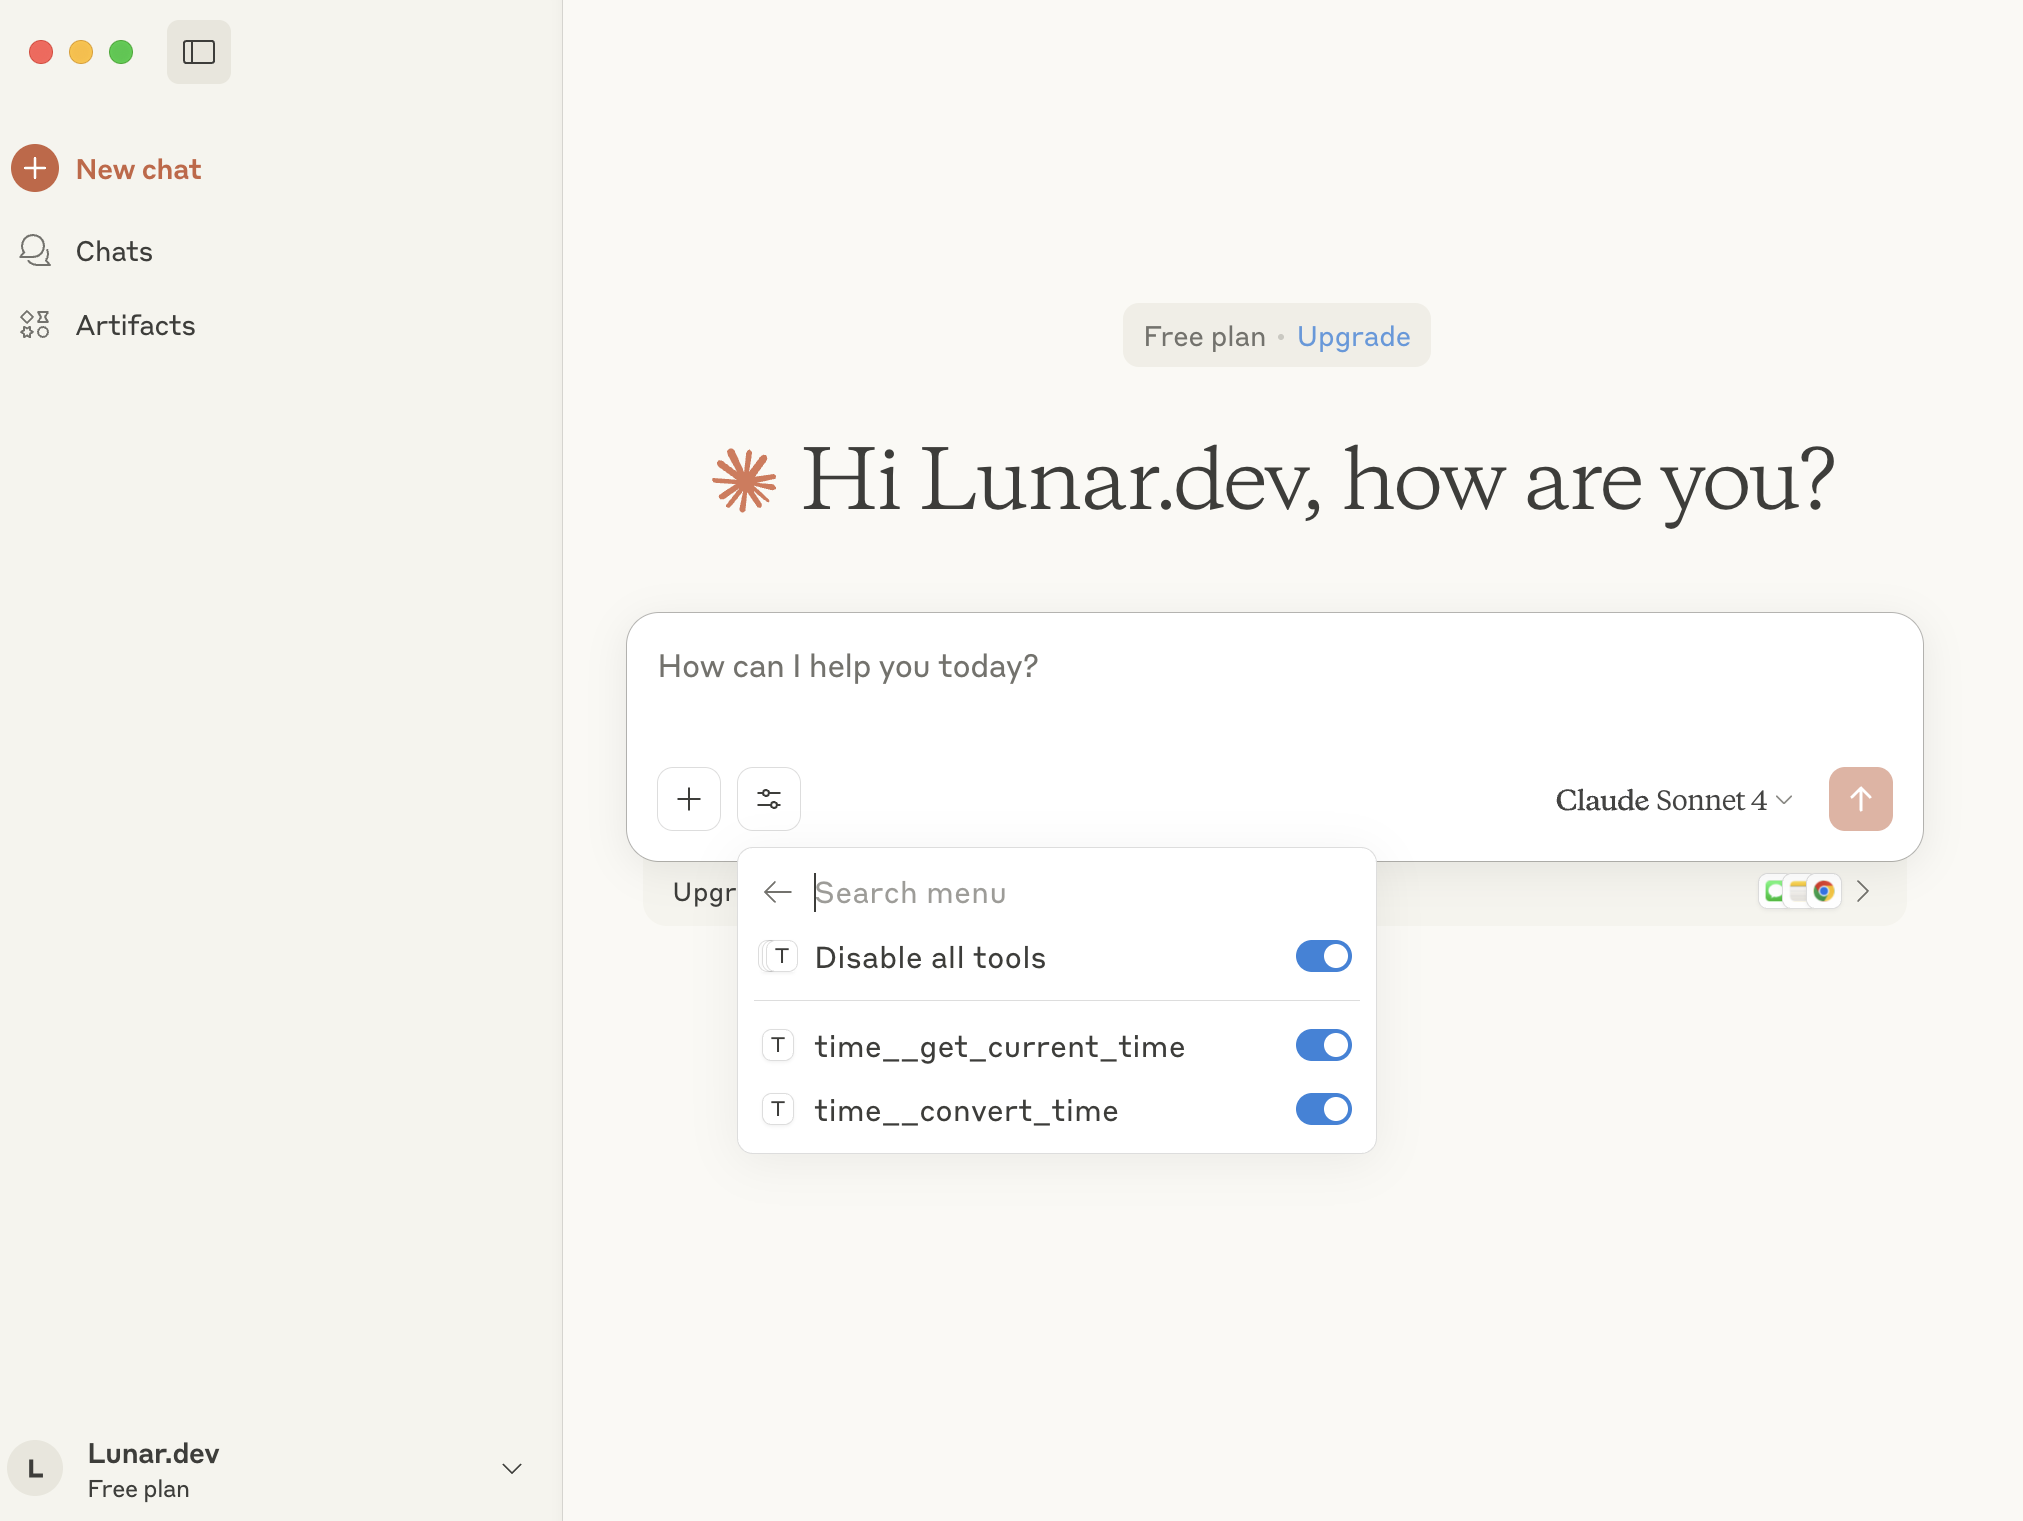2023x1521 pixels.
Task: Click the T icon beside time__convert_time
Action: (x=778, y=1109)
